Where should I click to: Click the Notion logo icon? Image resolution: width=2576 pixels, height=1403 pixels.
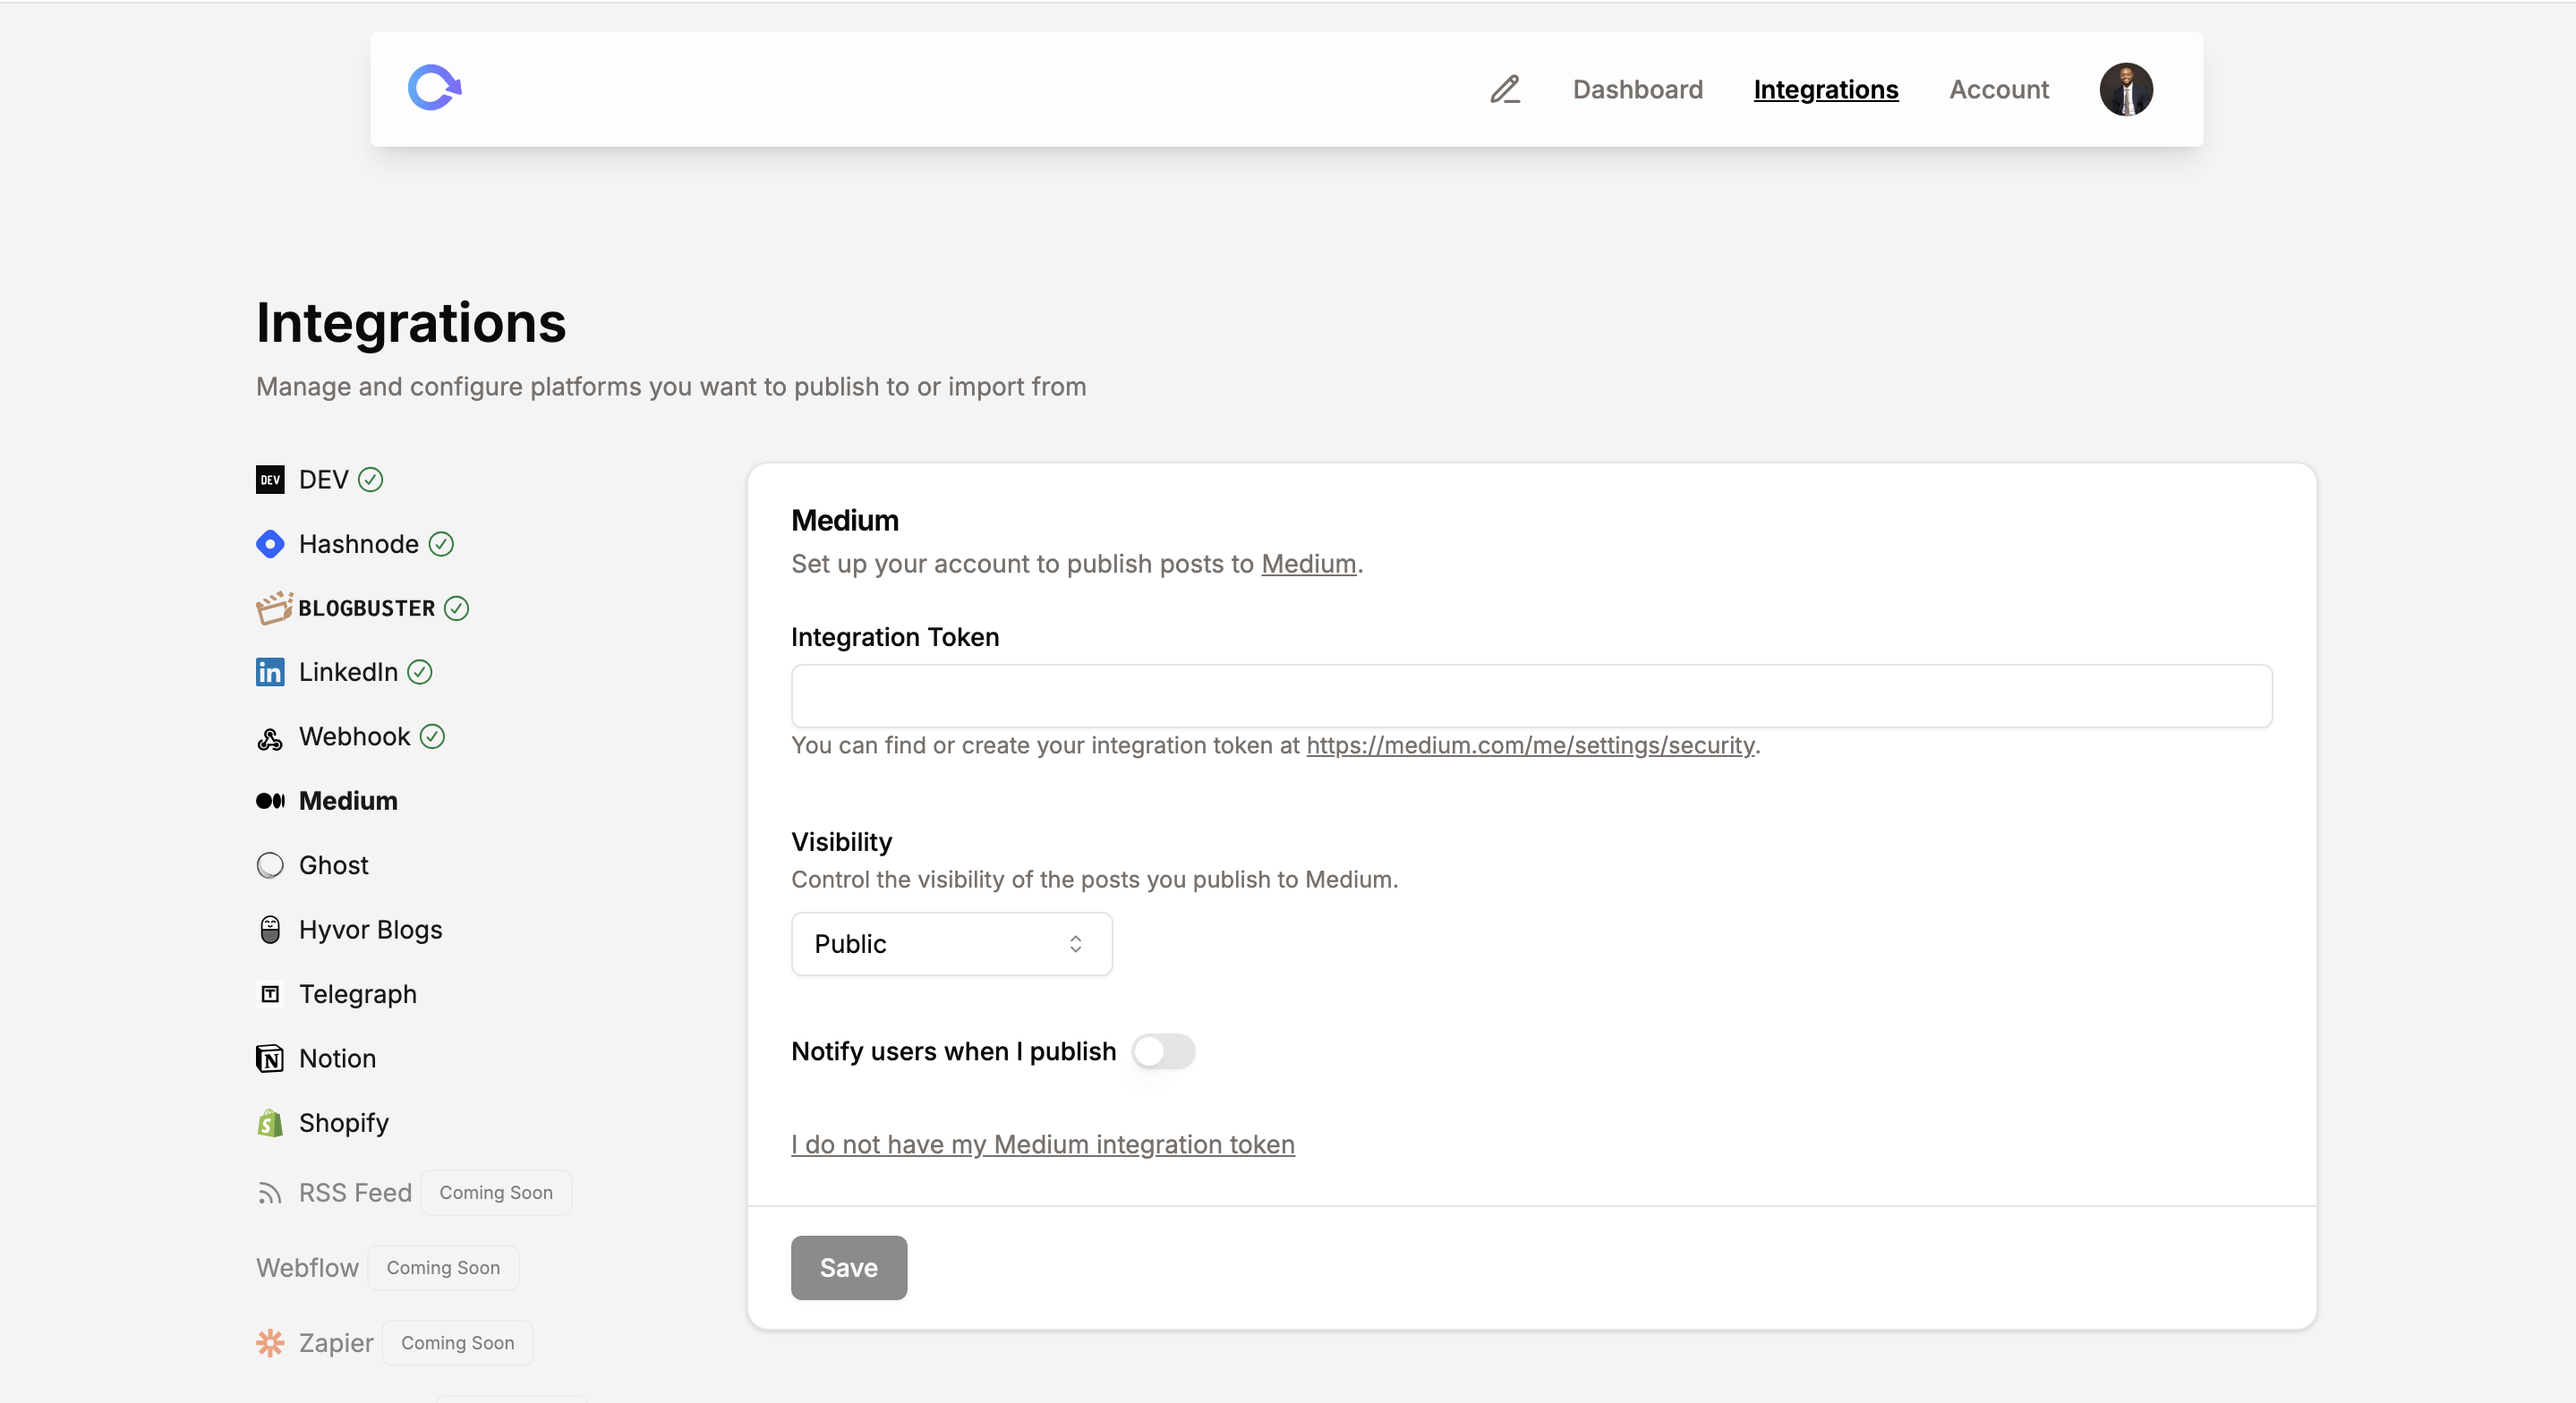(270, 1058)
